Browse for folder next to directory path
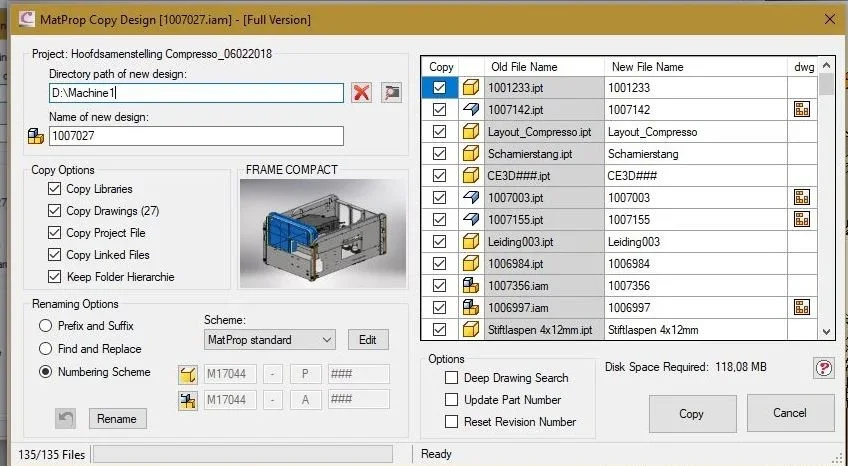Screen dimensions: 848x466 (x=392, y=93)
